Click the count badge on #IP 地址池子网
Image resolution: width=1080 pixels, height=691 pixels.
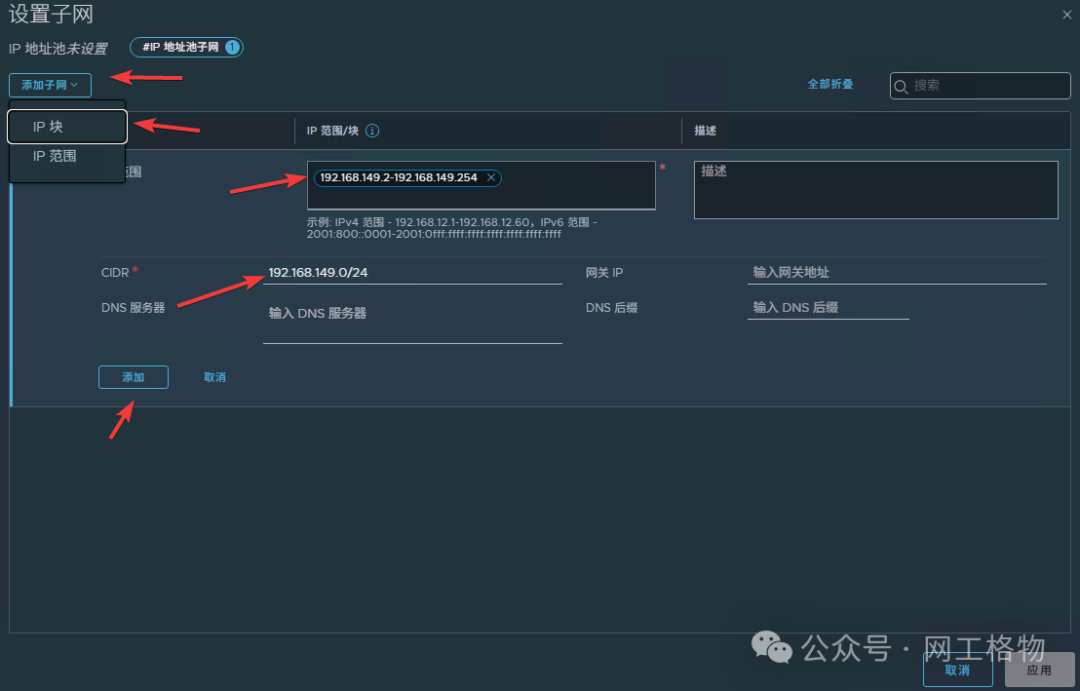click(231, 47)
